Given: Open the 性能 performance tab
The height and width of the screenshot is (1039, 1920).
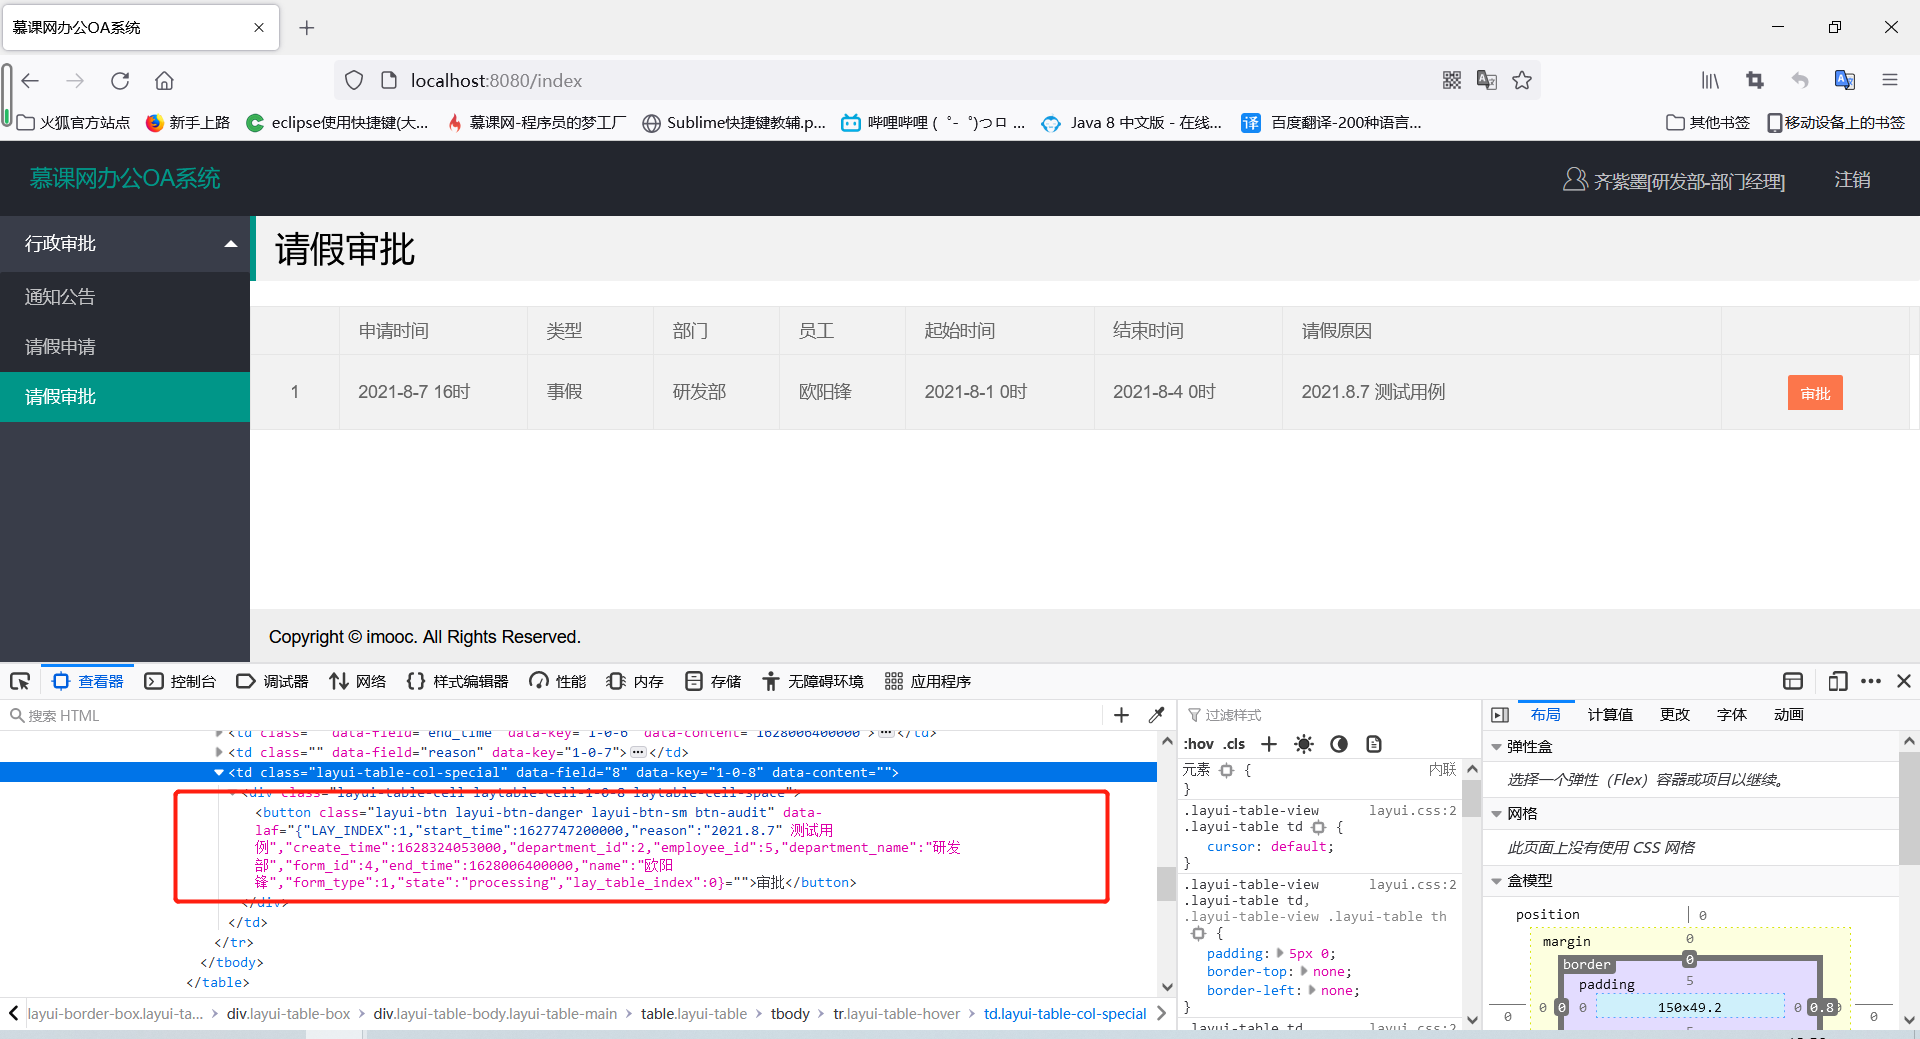Looking at the screenshot, I should coord(558,681).
